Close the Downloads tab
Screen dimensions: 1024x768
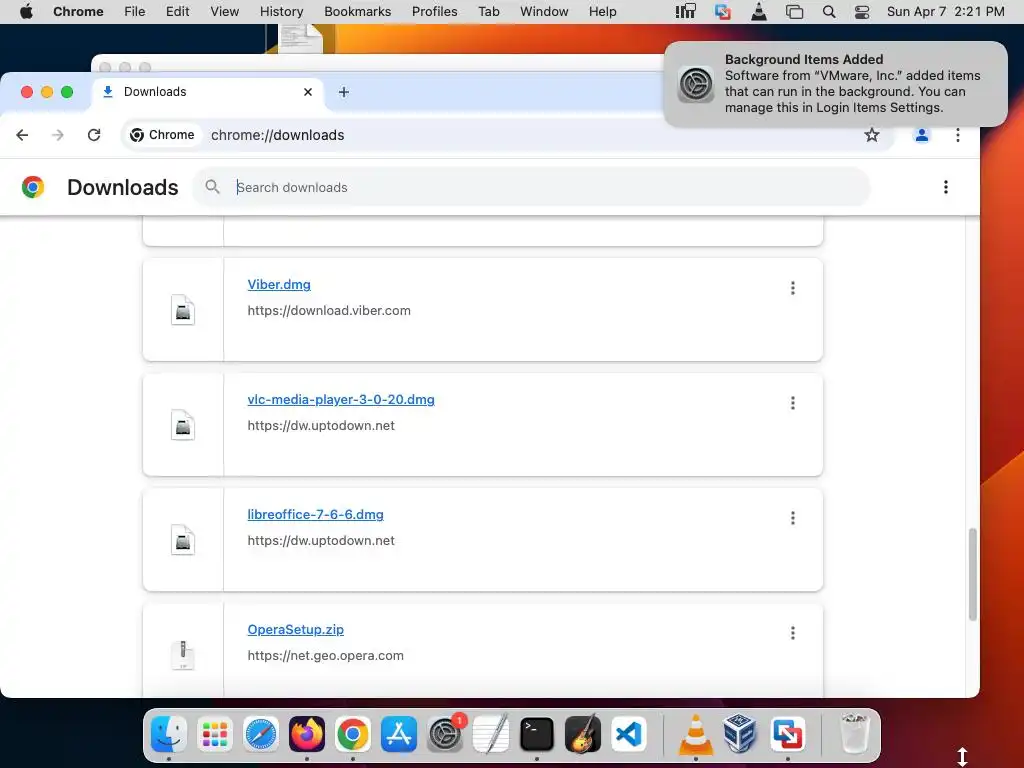coord(308,92)
